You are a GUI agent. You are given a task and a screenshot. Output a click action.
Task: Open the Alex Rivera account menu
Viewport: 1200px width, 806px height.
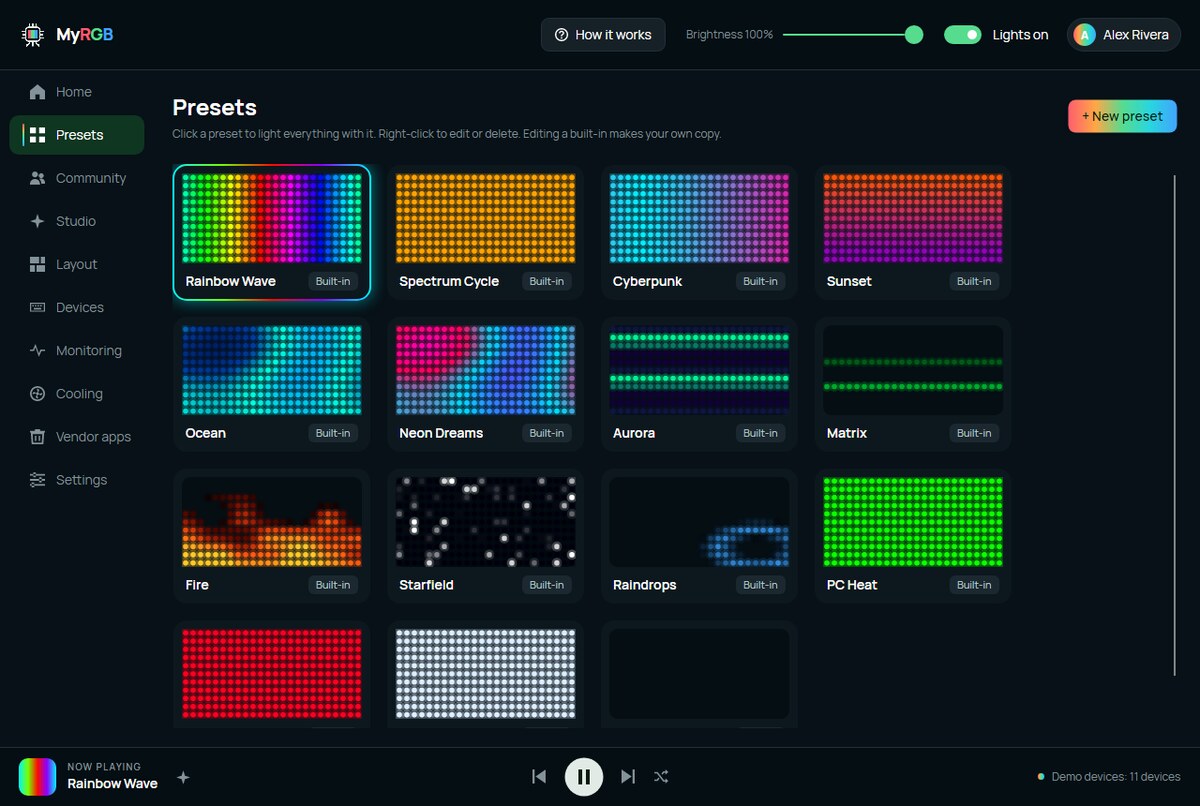(1124, 35)
